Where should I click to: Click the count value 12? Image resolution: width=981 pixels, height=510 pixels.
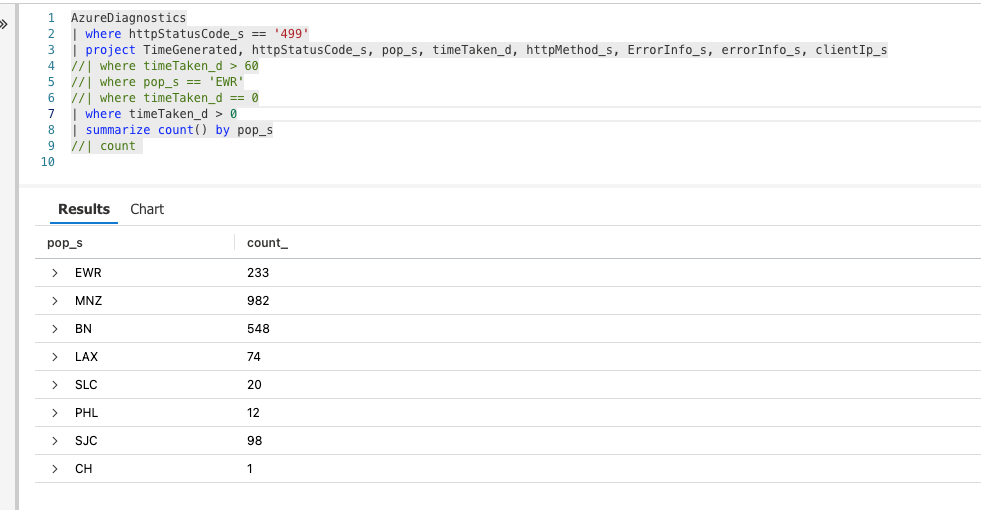pyautogui.click(x=253, y=413)
